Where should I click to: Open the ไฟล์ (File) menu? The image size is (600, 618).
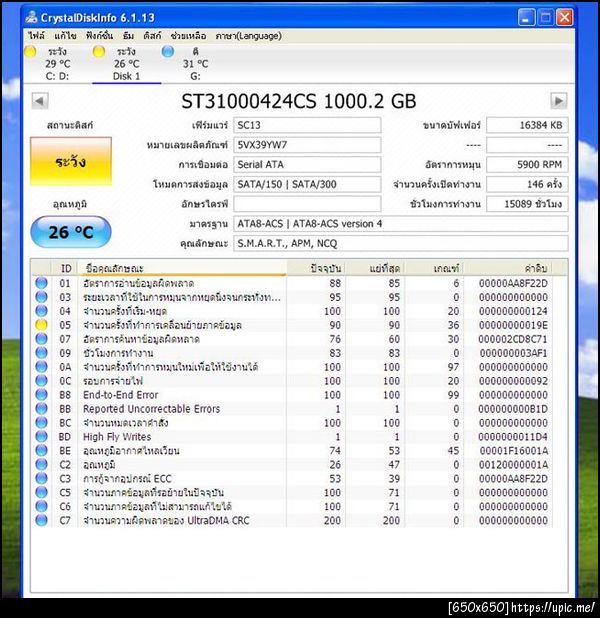[x=36, y=36]
